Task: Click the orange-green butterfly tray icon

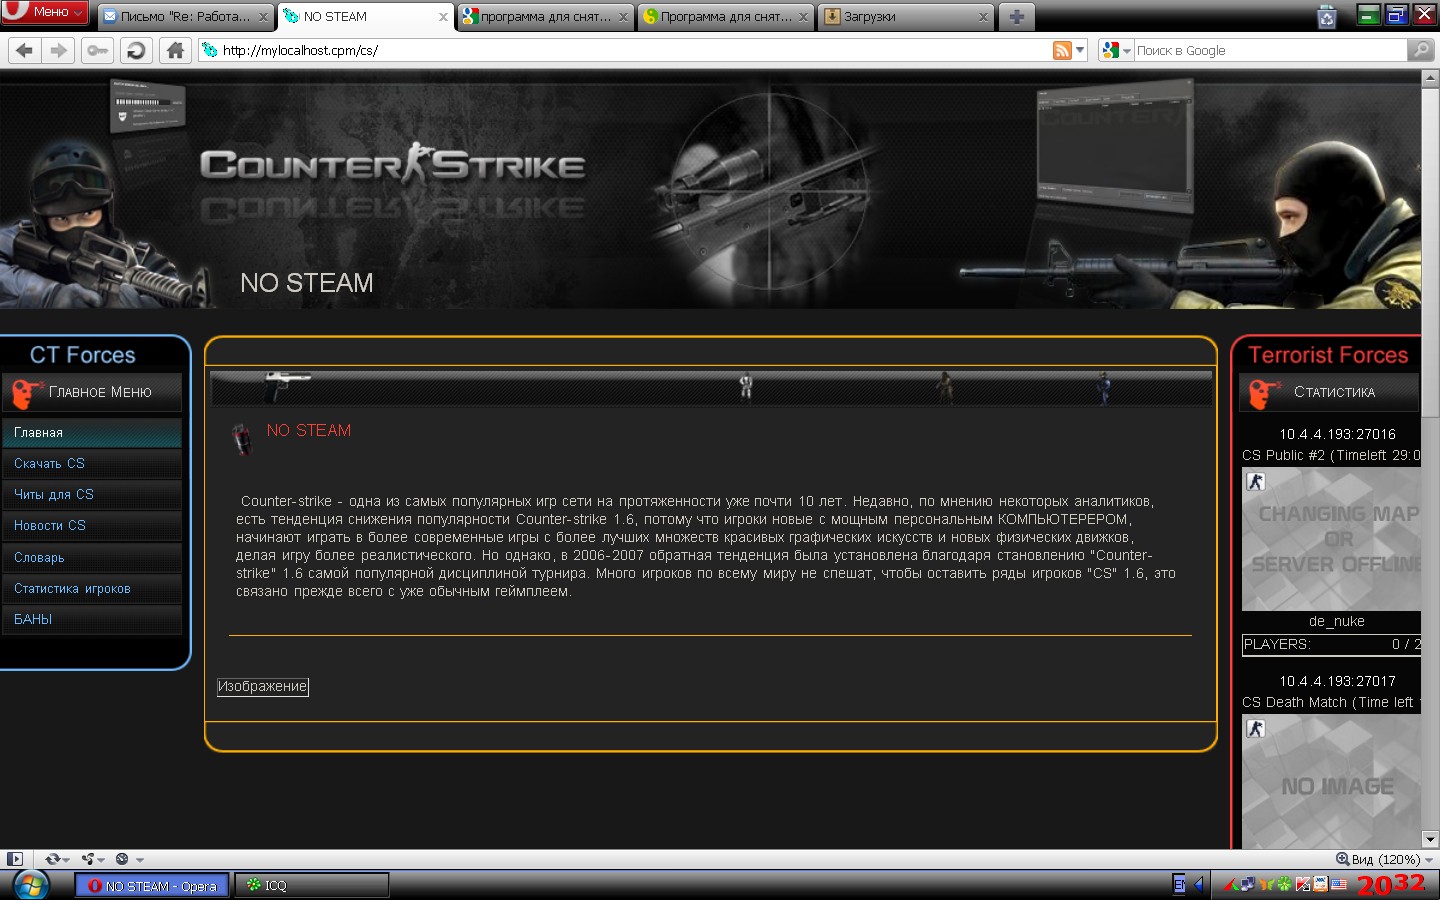Action: (x=1267, y=884)
